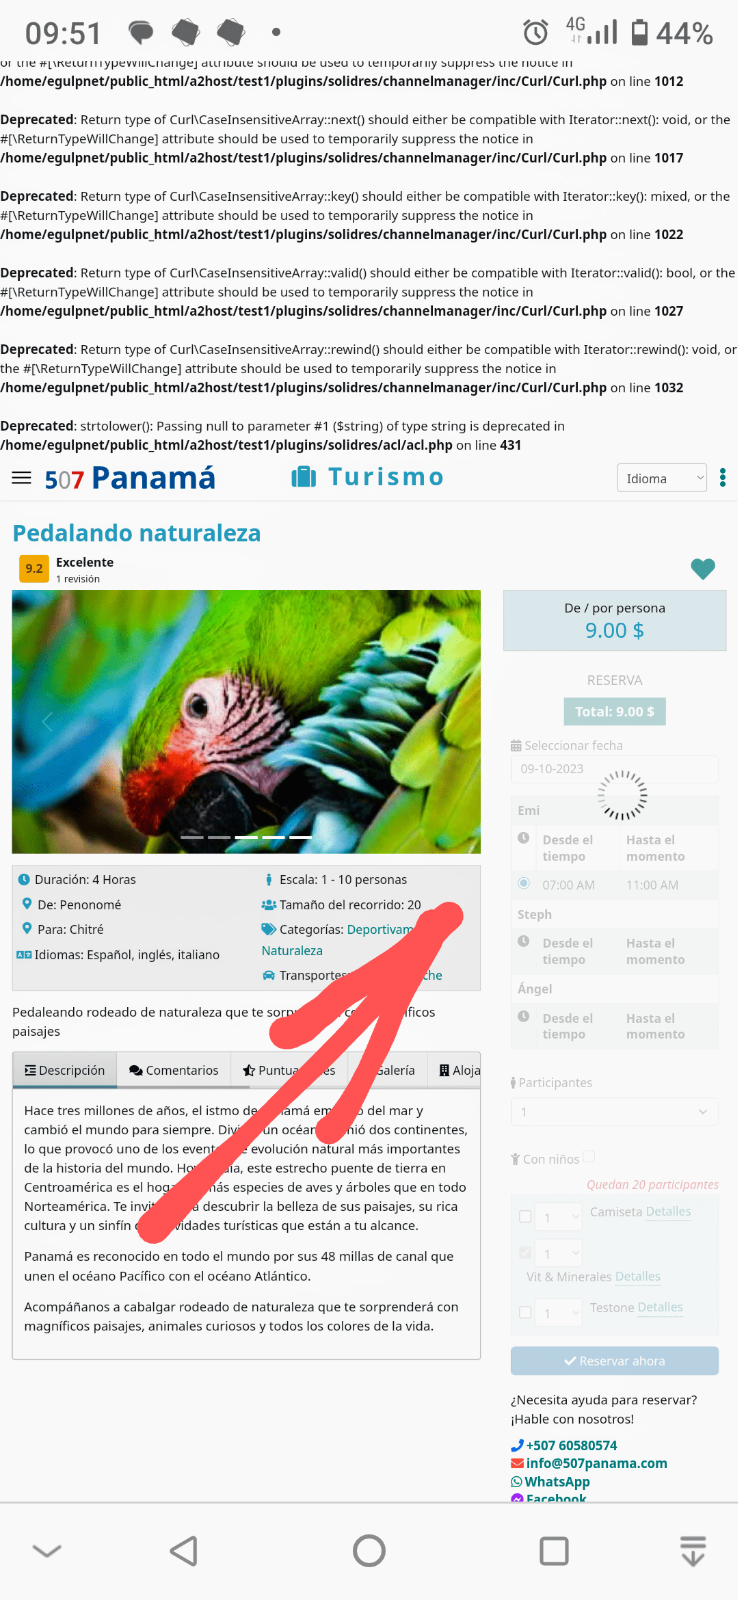Check the Camiseta extra checkbox

coord(525,1217)
